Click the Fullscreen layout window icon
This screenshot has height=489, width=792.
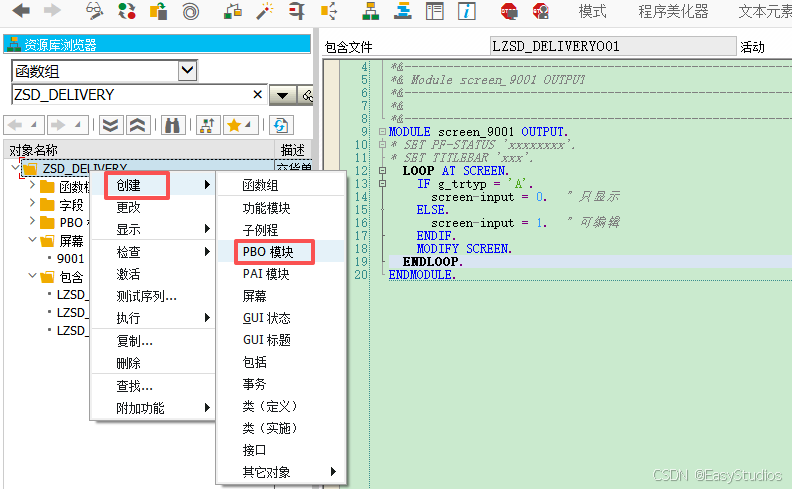click(434, 11)
